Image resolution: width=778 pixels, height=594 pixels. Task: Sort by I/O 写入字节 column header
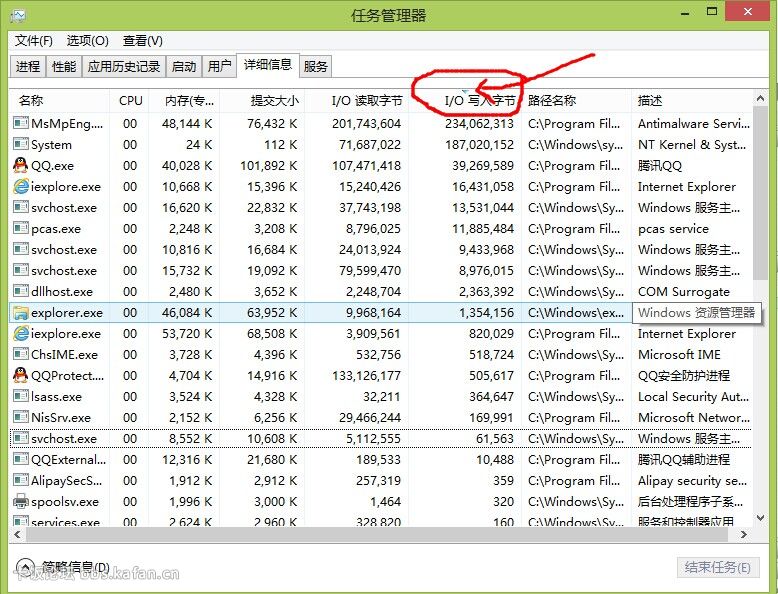(x=465, y=101)
